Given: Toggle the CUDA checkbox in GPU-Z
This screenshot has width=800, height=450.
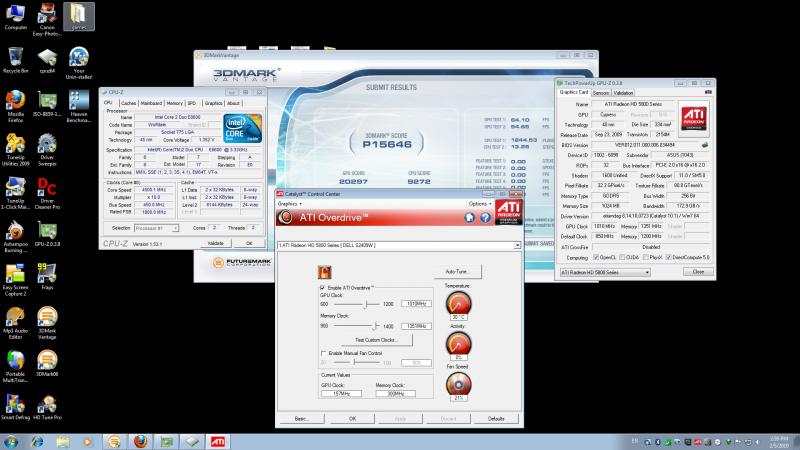Looking at the screenshot, I should [x=621, y=257].
